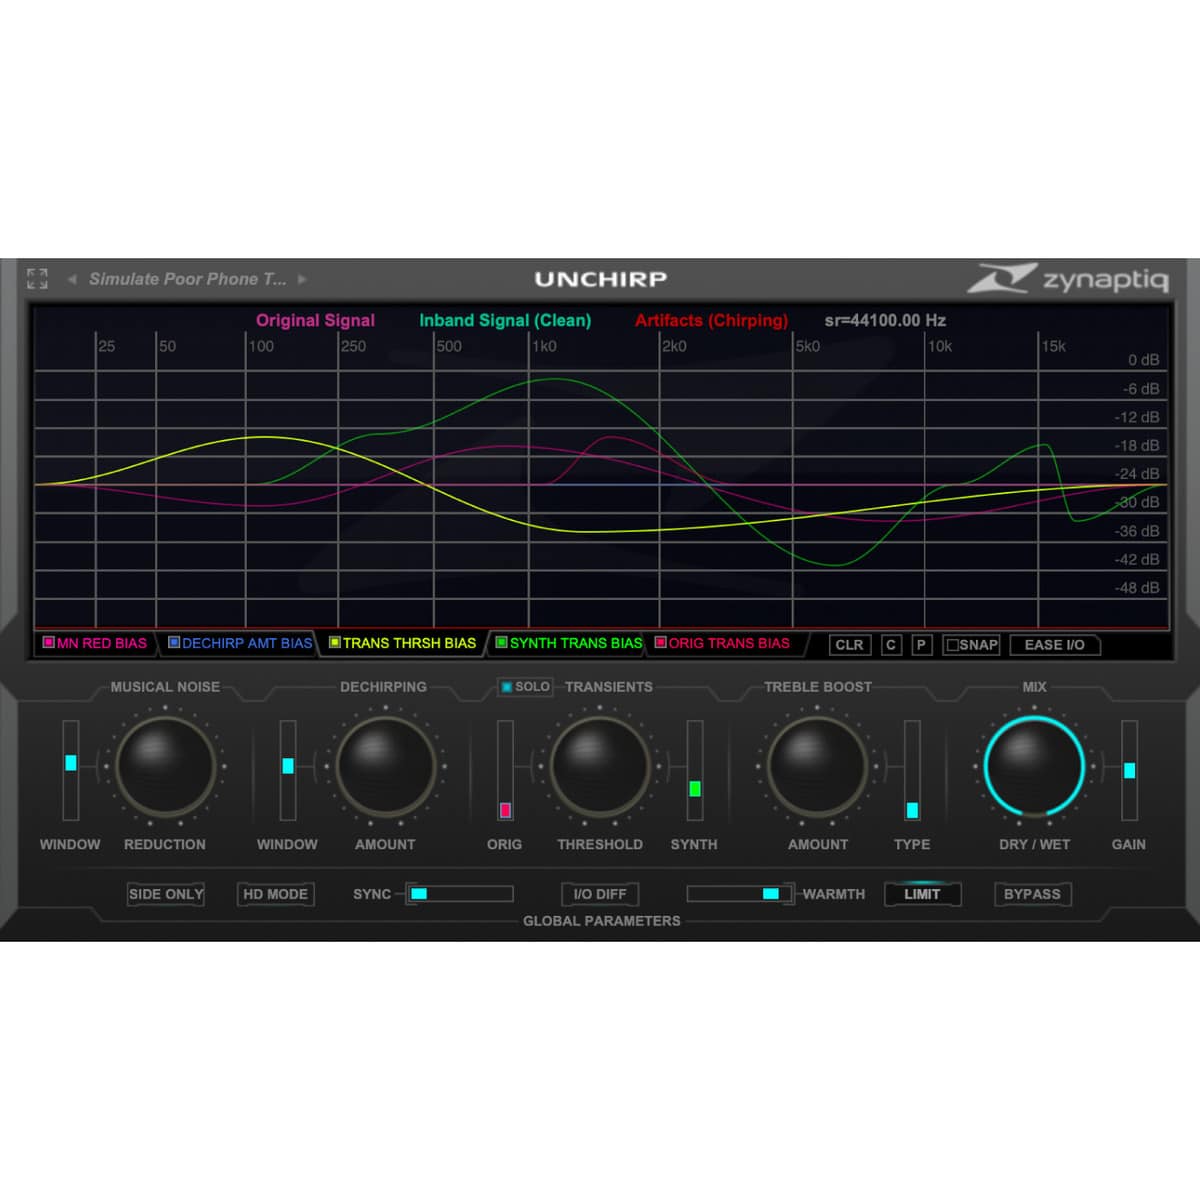Go to next preset arrow
This screenshot has height=1200, width=1200.
[x=302, y=279]
